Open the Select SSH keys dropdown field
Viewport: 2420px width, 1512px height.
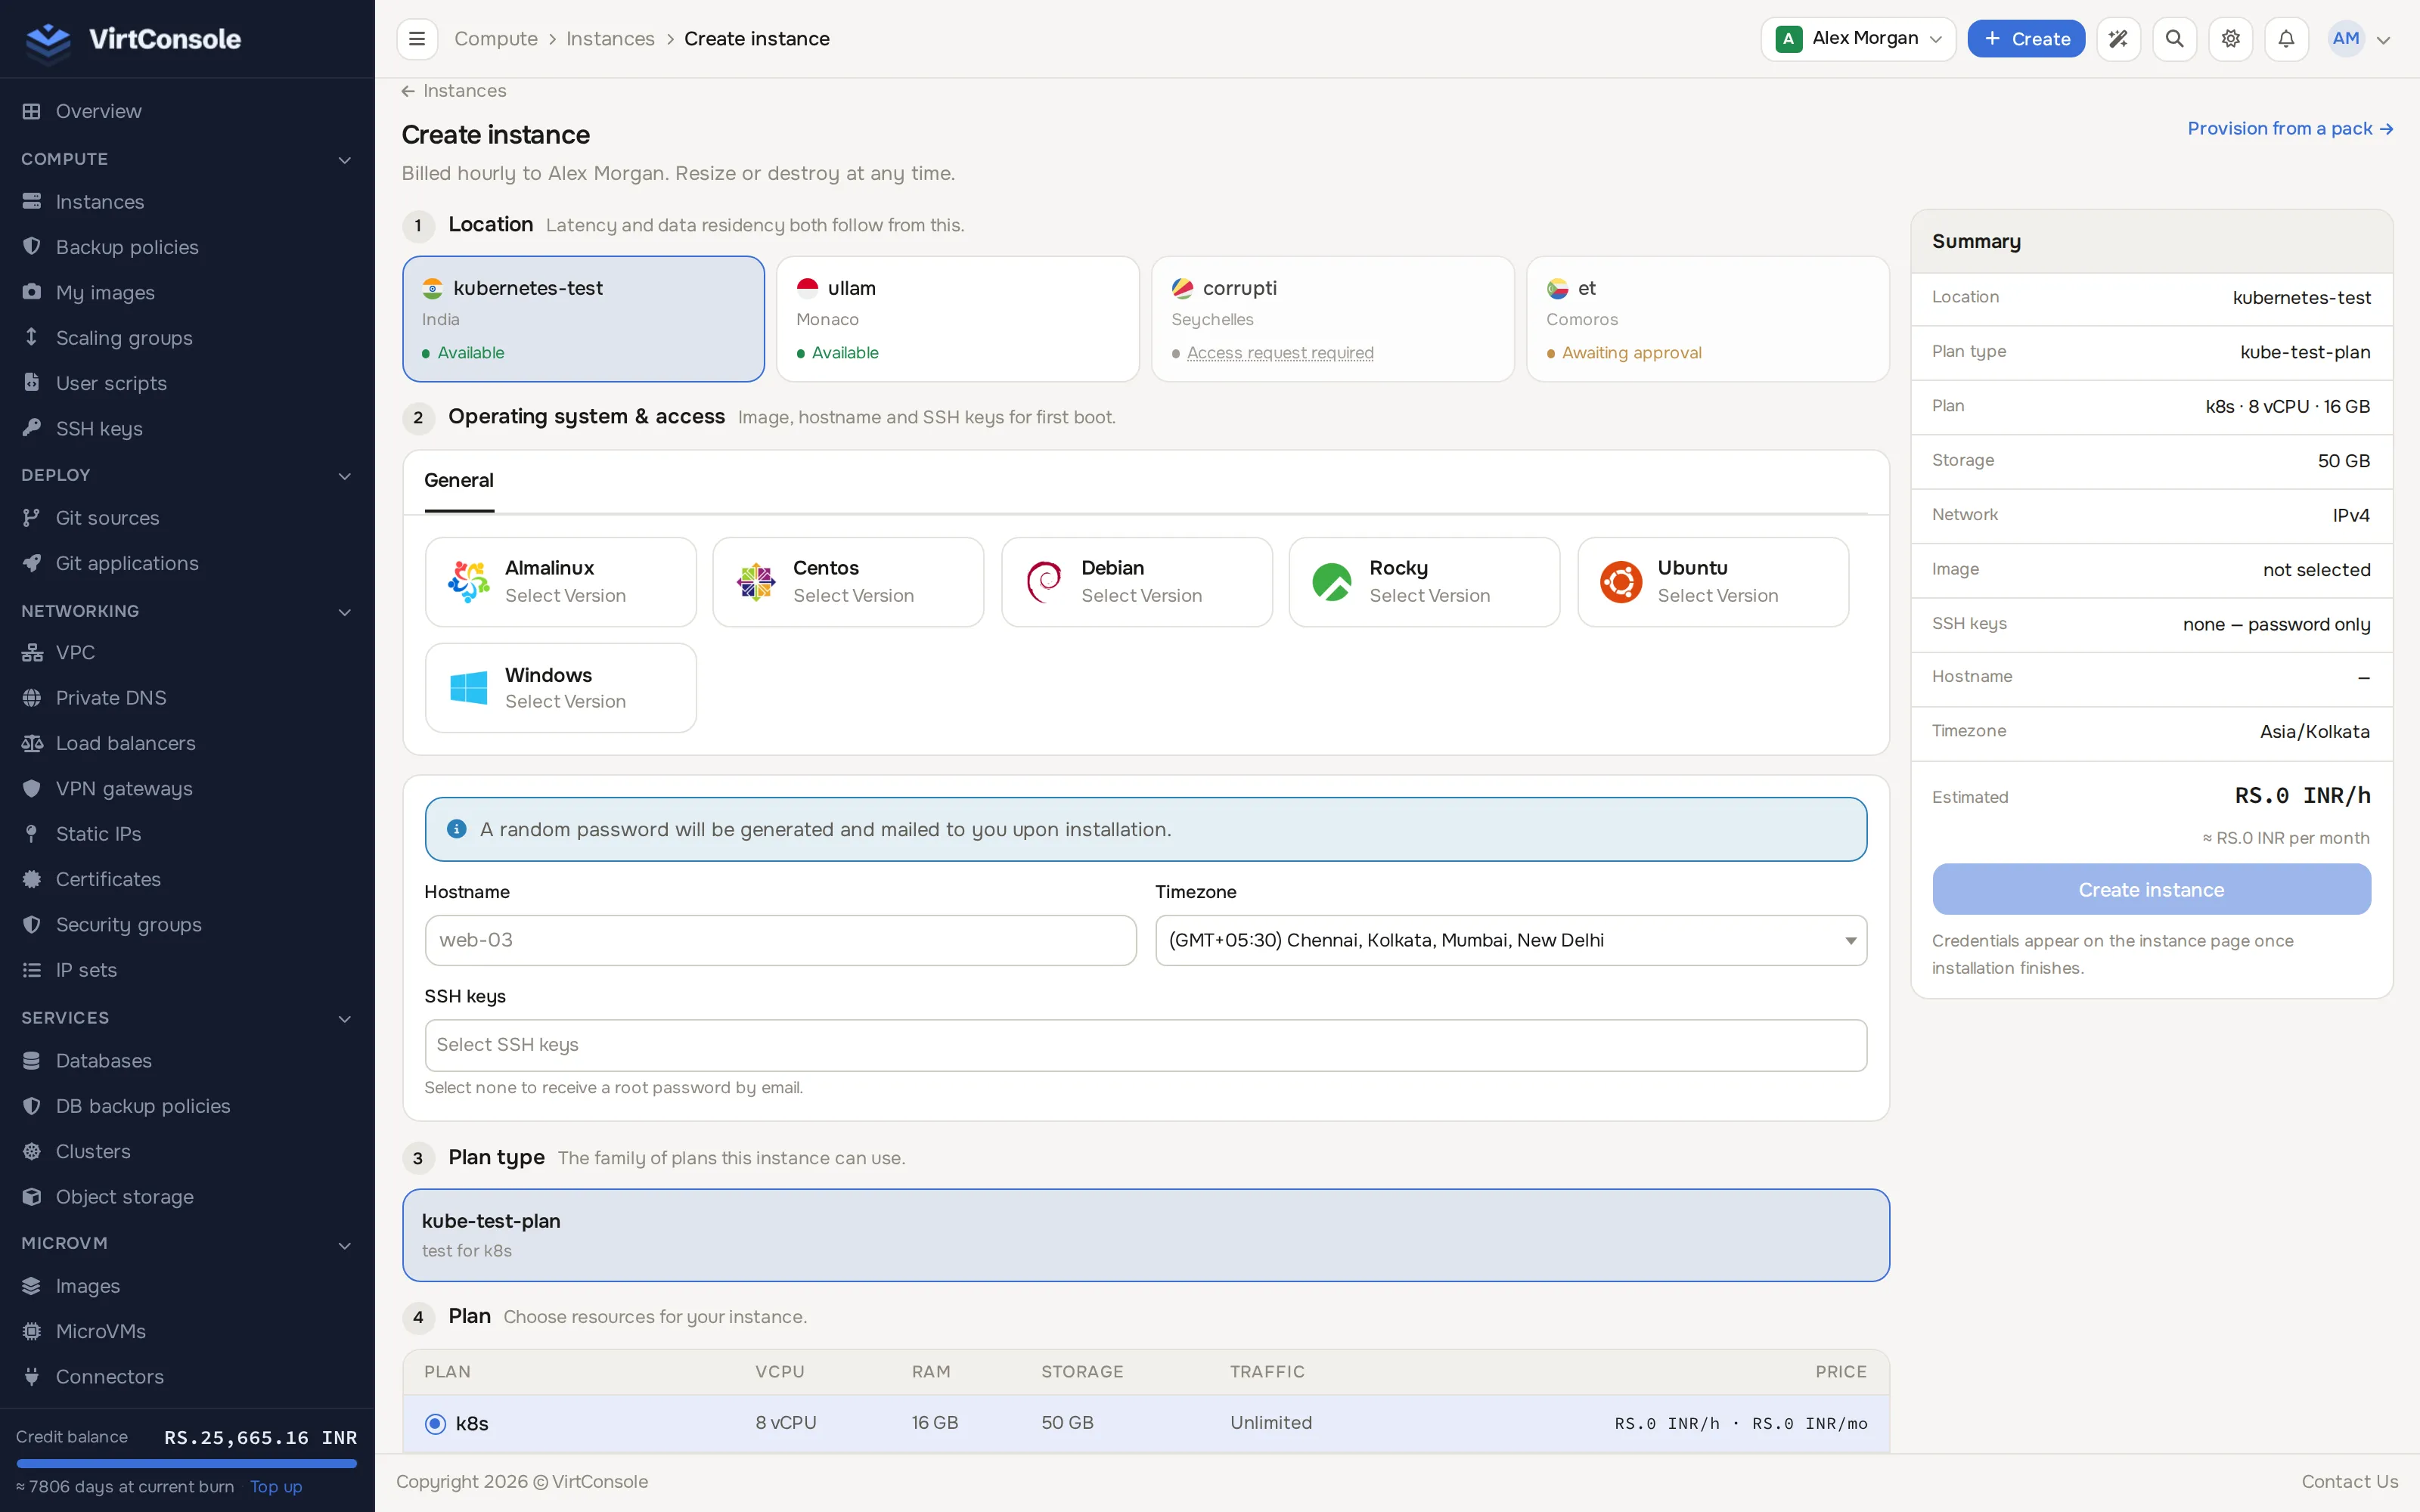tap(1145, 1045)
